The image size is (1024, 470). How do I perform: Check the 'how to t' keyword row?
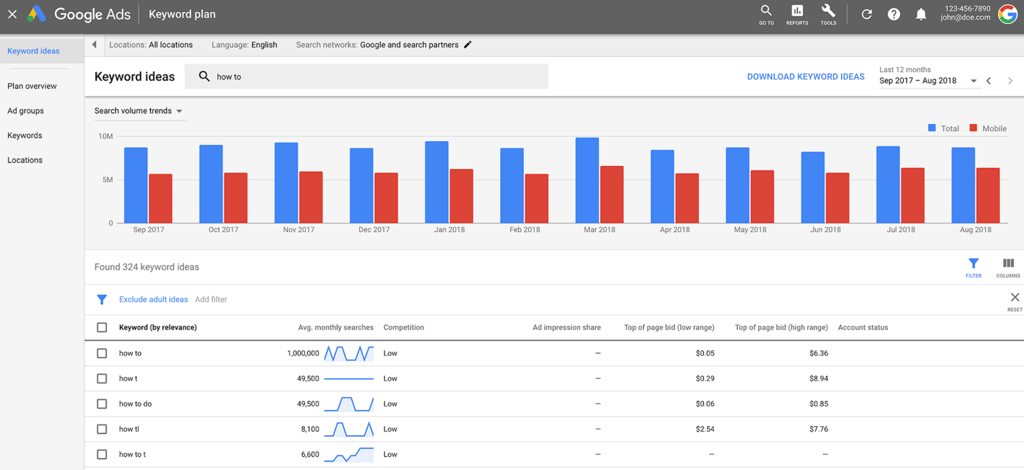102,454
